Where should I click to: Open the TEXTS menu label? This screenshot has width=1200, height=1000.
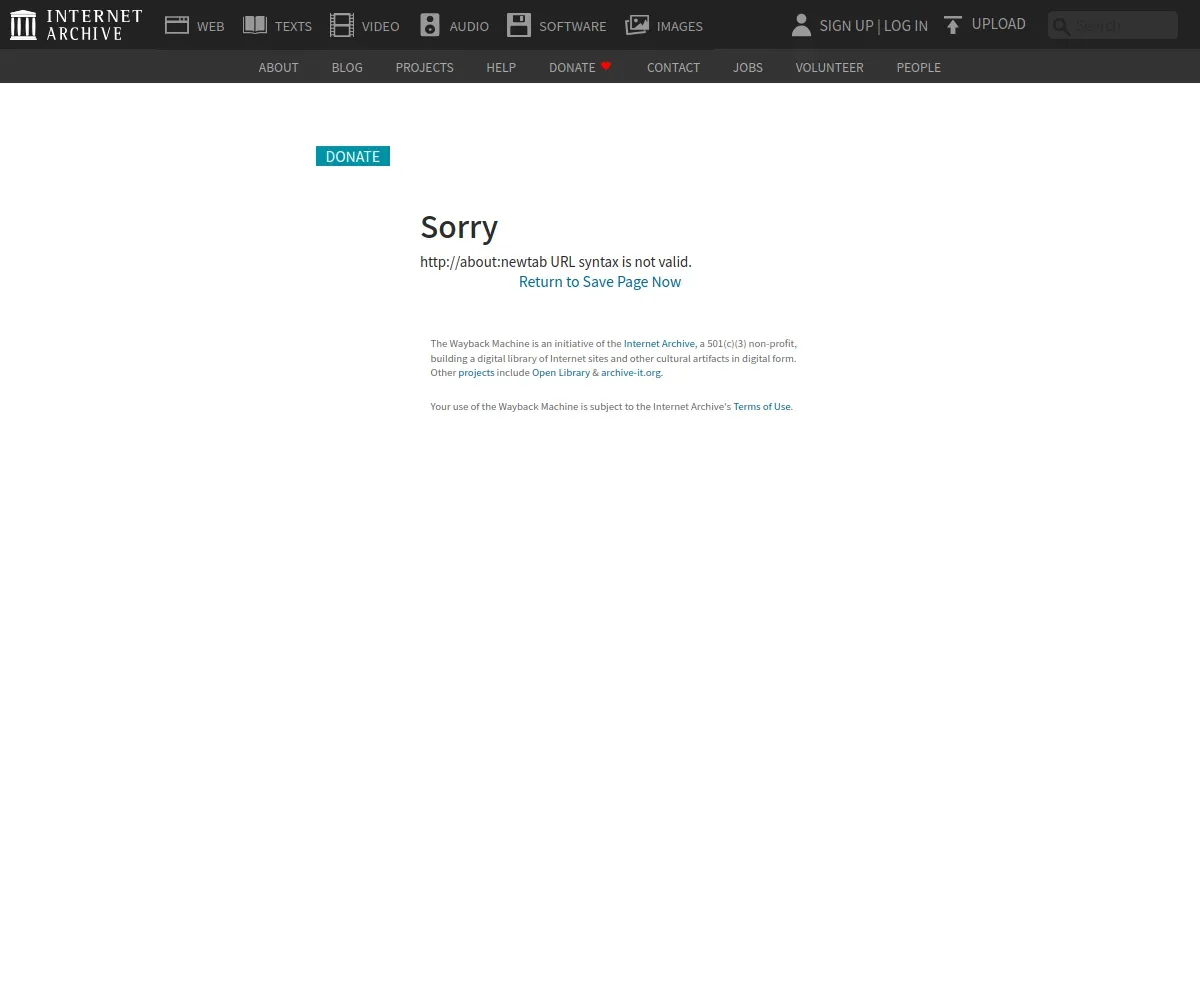pos(293,27)
